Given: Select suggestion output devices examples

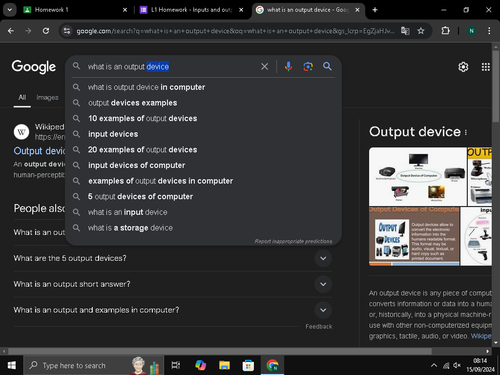Looking at the screenshot, I should click(x=203, y=103).
